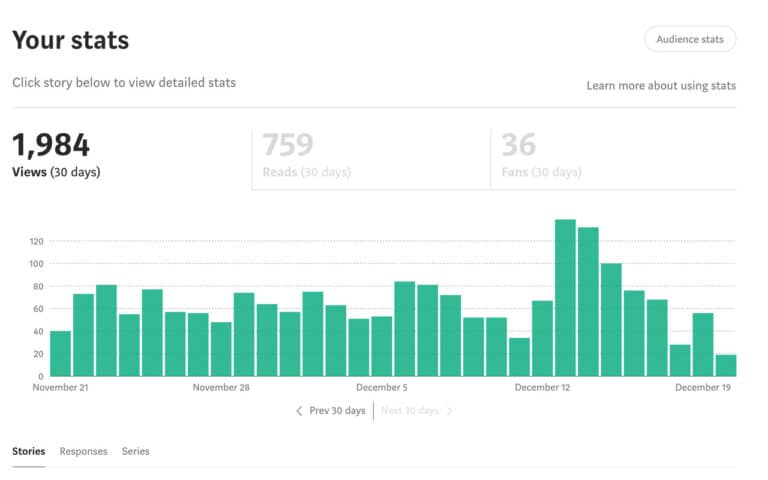Screen dimensions: 768x480
Task: Click the left chevron beside Prev 30 days
Action: coord(299,411)
